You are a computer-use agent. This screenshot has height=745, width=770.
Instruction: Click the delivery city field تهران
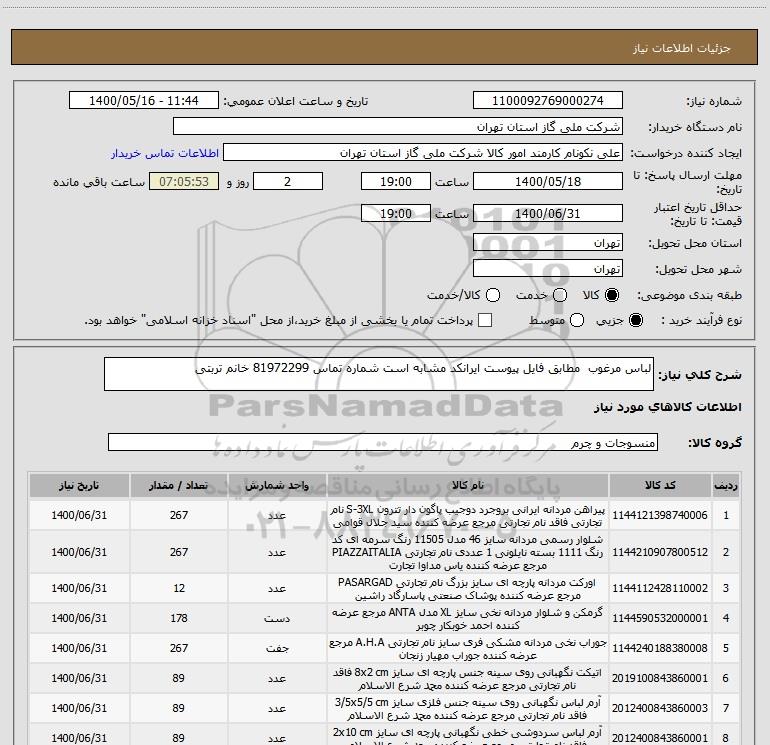point(548,269)
